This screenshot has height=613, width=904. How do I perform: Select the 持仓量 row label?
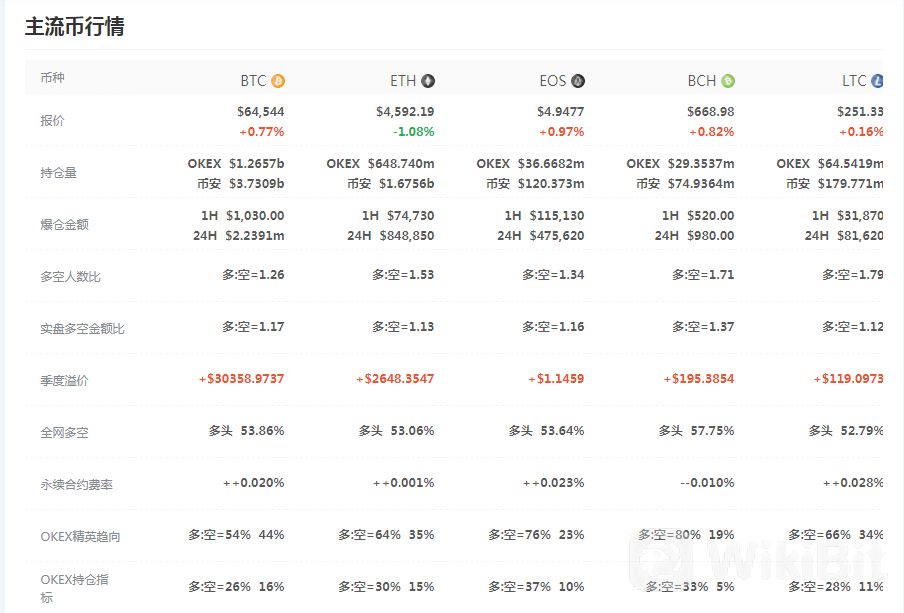click(58, 172)
